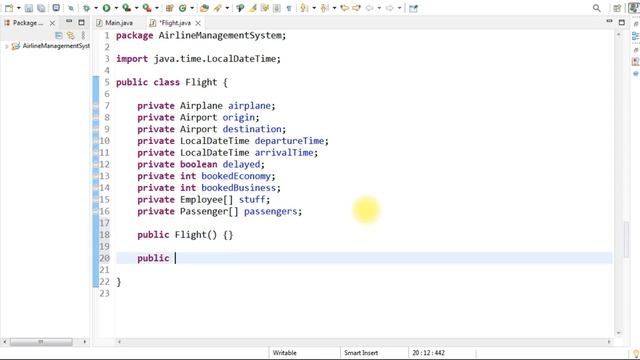Click in editor line 21
This screenshot has height=360, width=640.
point(363,270)
